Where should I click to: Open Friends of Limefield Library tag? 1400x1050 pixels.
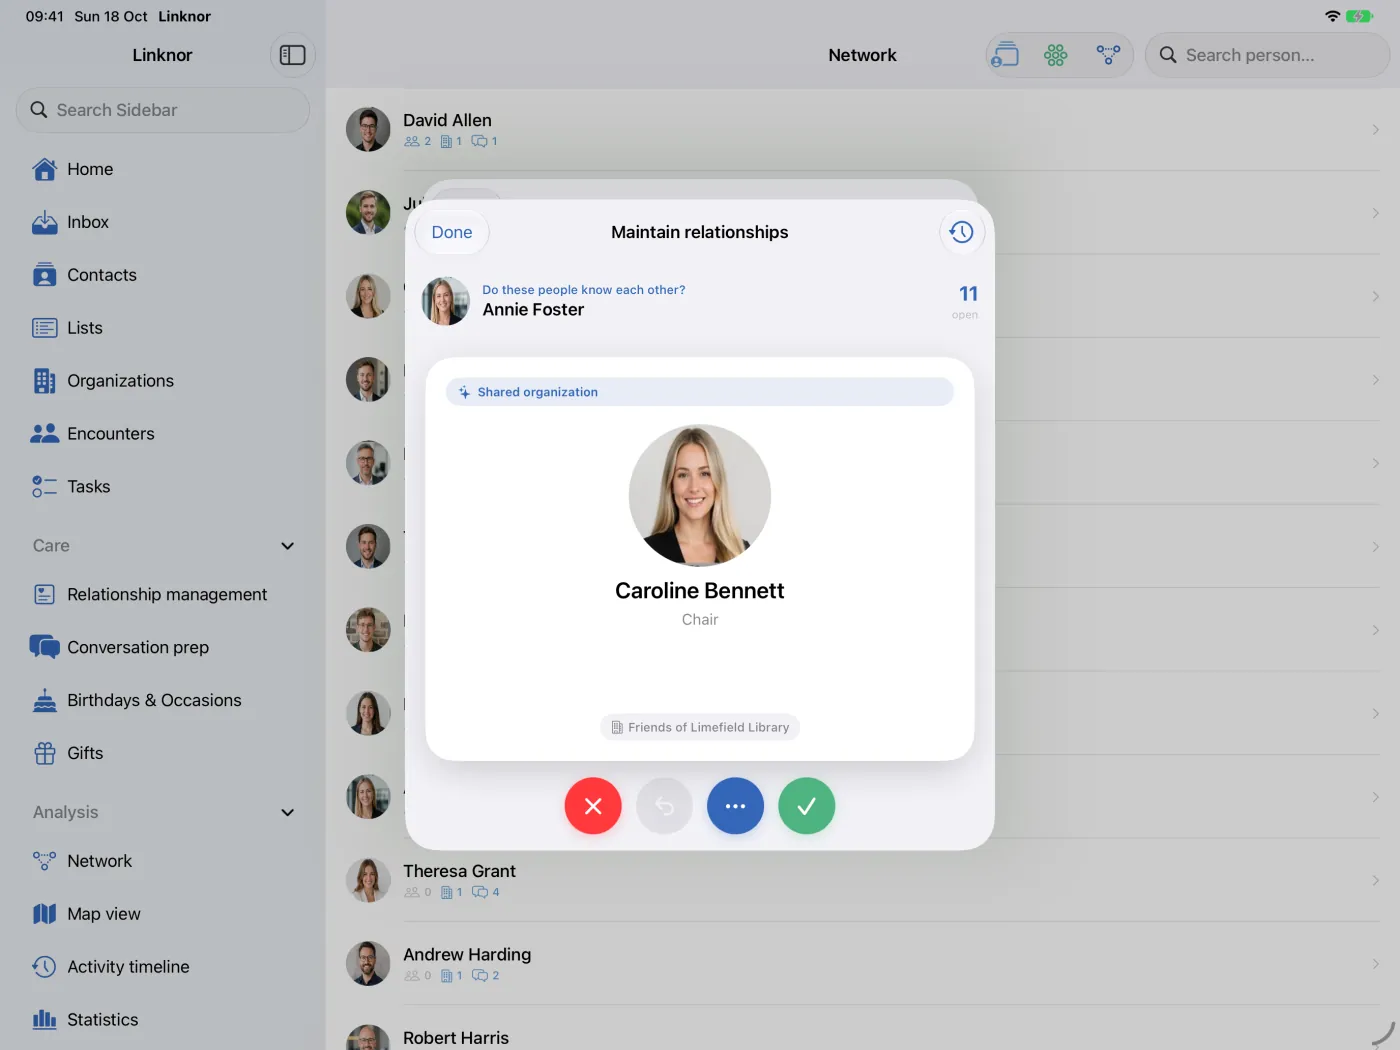[x=700, y=727]
